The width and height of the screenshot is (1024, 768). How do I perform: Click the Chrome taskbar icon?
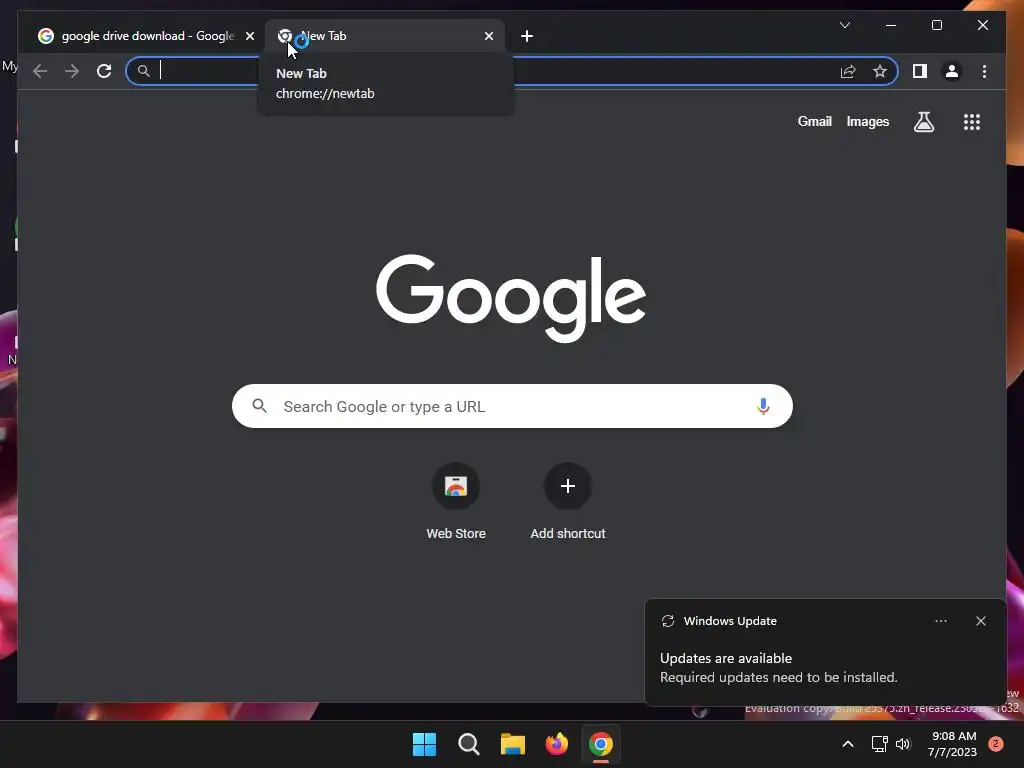tap(601, 744)
